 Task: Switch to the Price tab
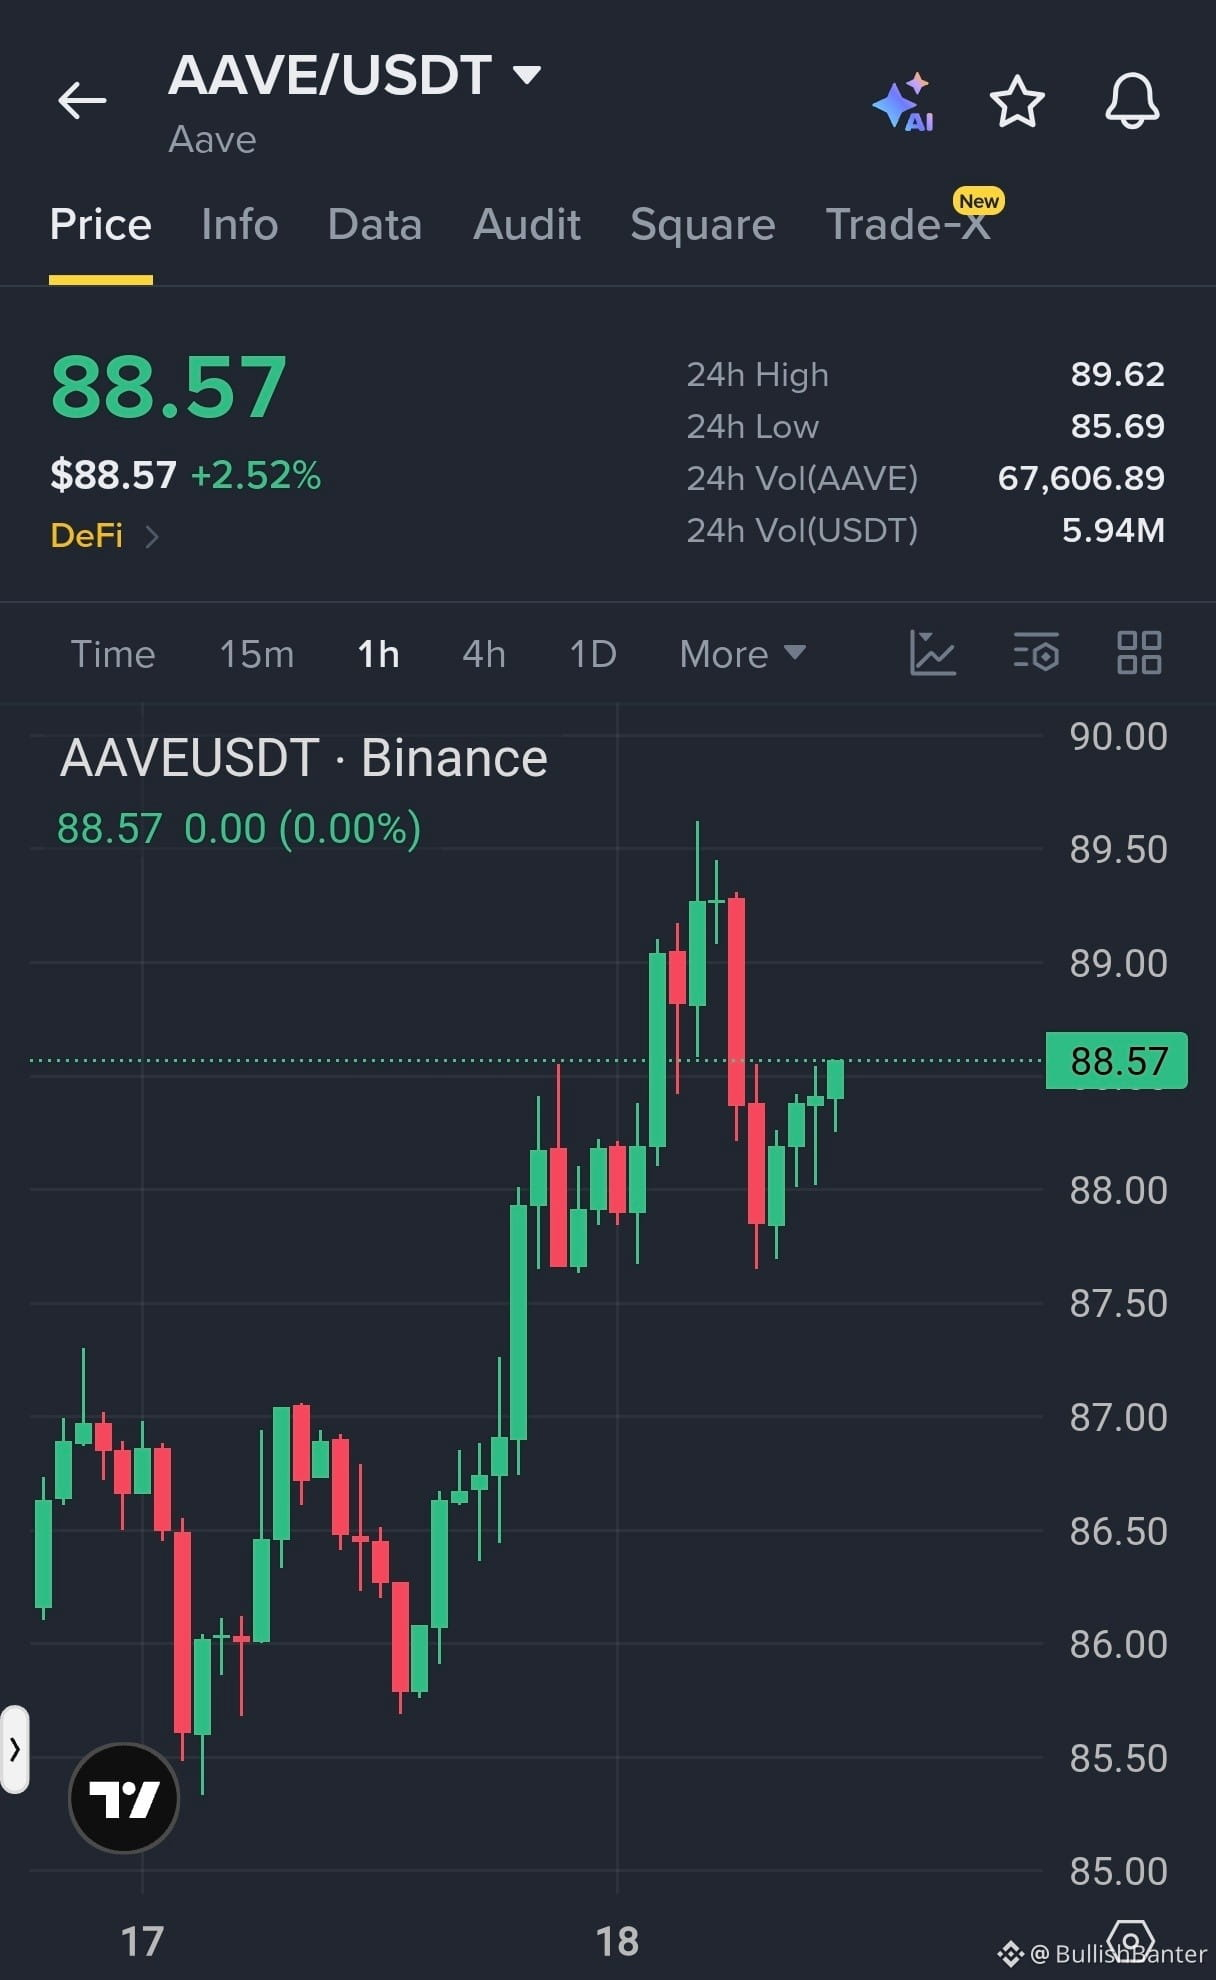pyautogui.click(x=100, y=224)
